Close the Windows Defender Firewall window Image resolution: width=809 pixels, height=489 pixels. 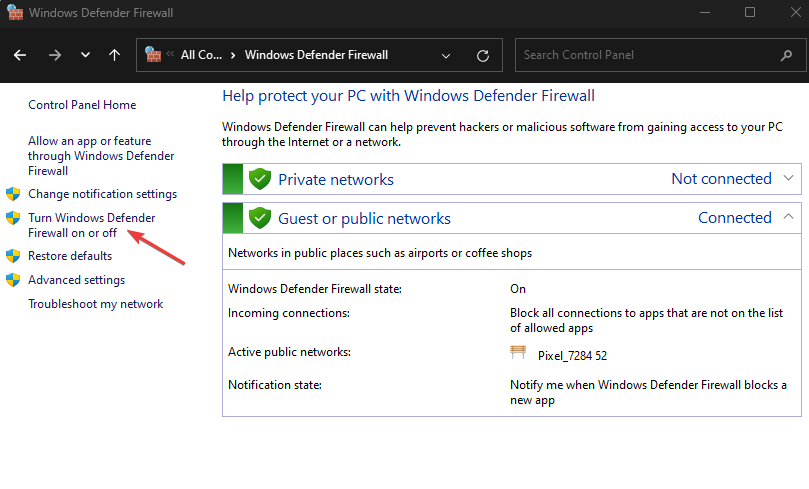pos(795,12)
